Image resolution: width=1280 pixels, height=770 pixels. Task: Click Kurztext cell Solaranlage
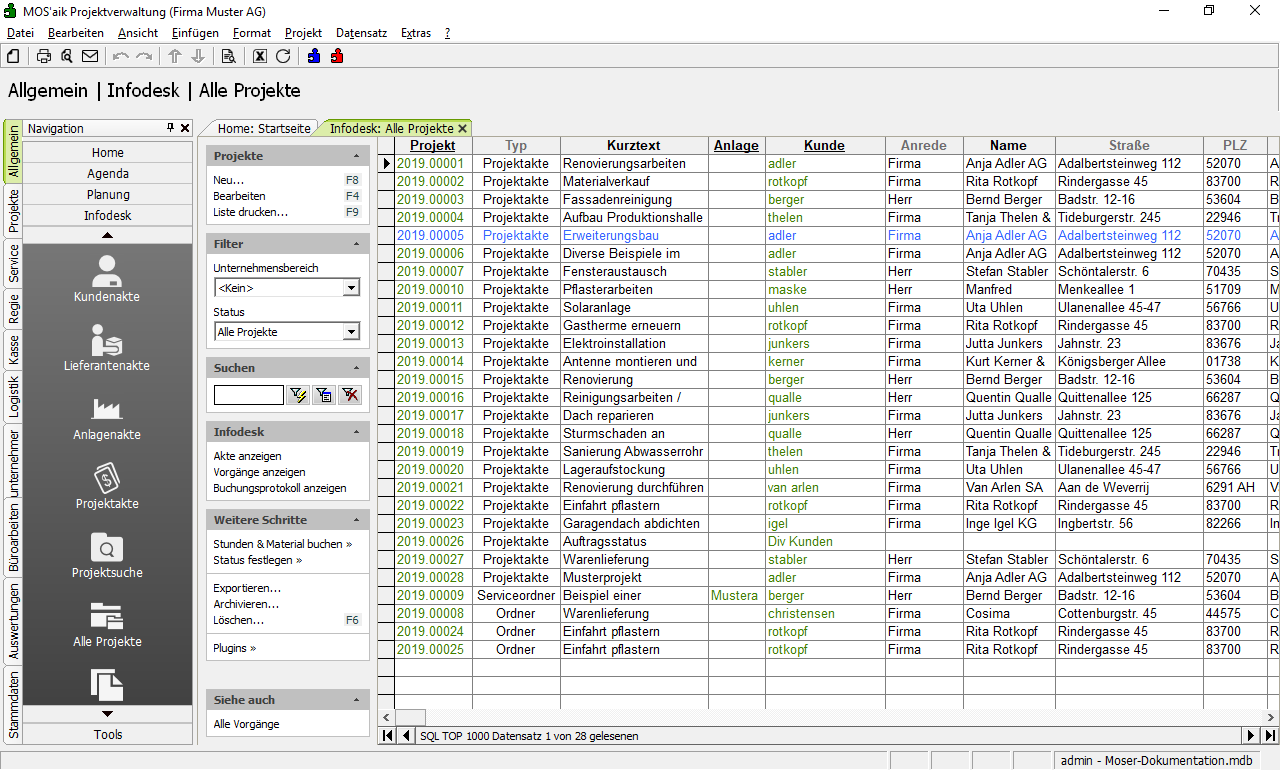pyautogui.click(x=634, y=308)
